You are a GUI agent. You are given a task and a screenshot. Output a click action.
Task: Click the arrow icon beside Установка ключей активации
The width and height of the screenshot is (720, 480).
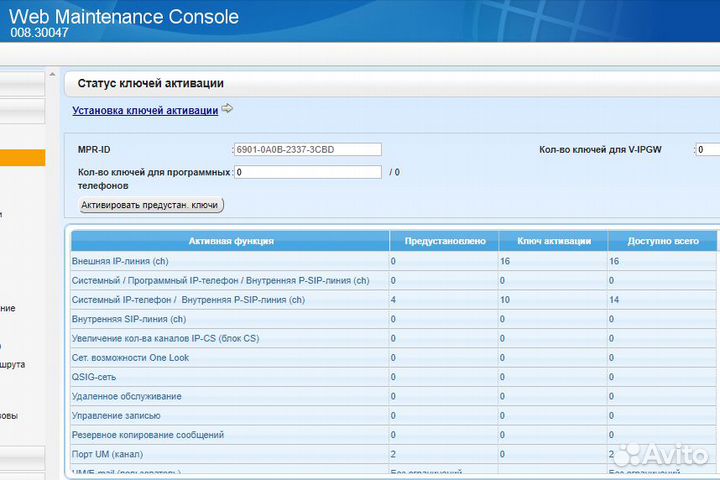click(x=227, y=109)
